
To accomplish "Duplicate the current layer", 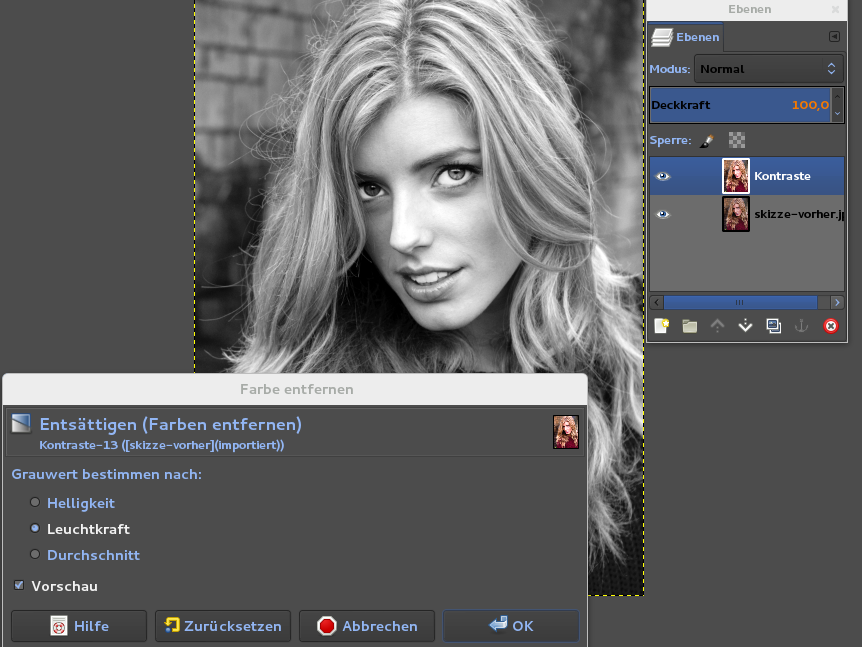I will [773, 326].
